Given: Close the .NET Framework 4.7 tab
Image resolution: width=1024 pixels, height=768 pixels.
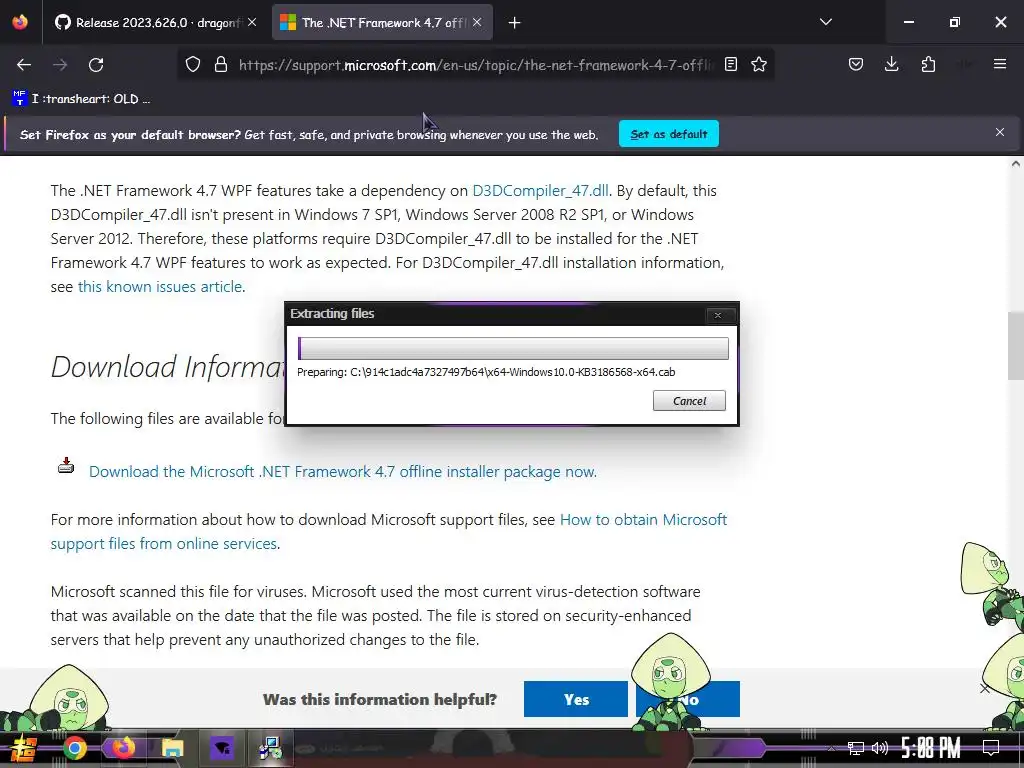Looking at the screenshot, I should coord(477,23).
